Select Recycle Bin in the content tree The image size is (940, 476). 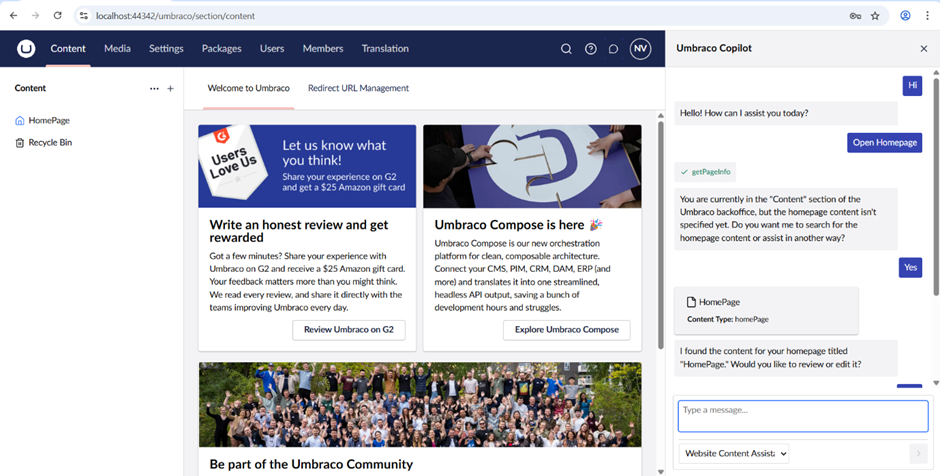coord(50,143)
